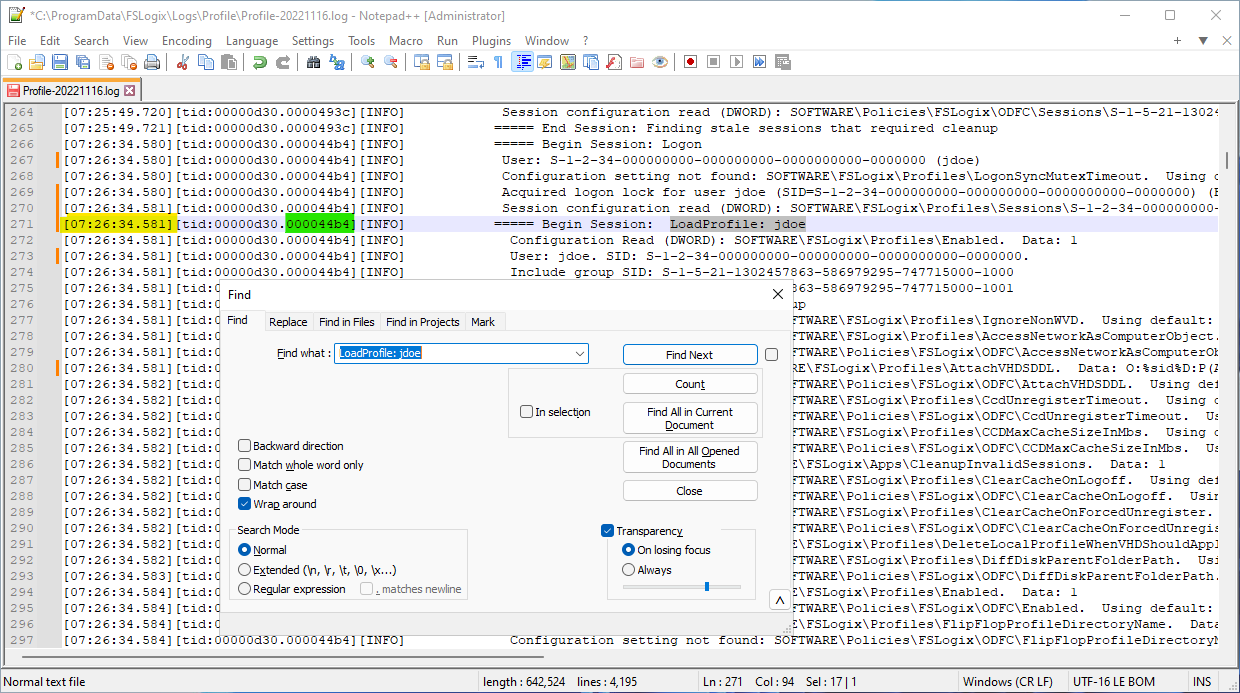Close the Profile-20221116.log tab with its X

coord(129,90)
